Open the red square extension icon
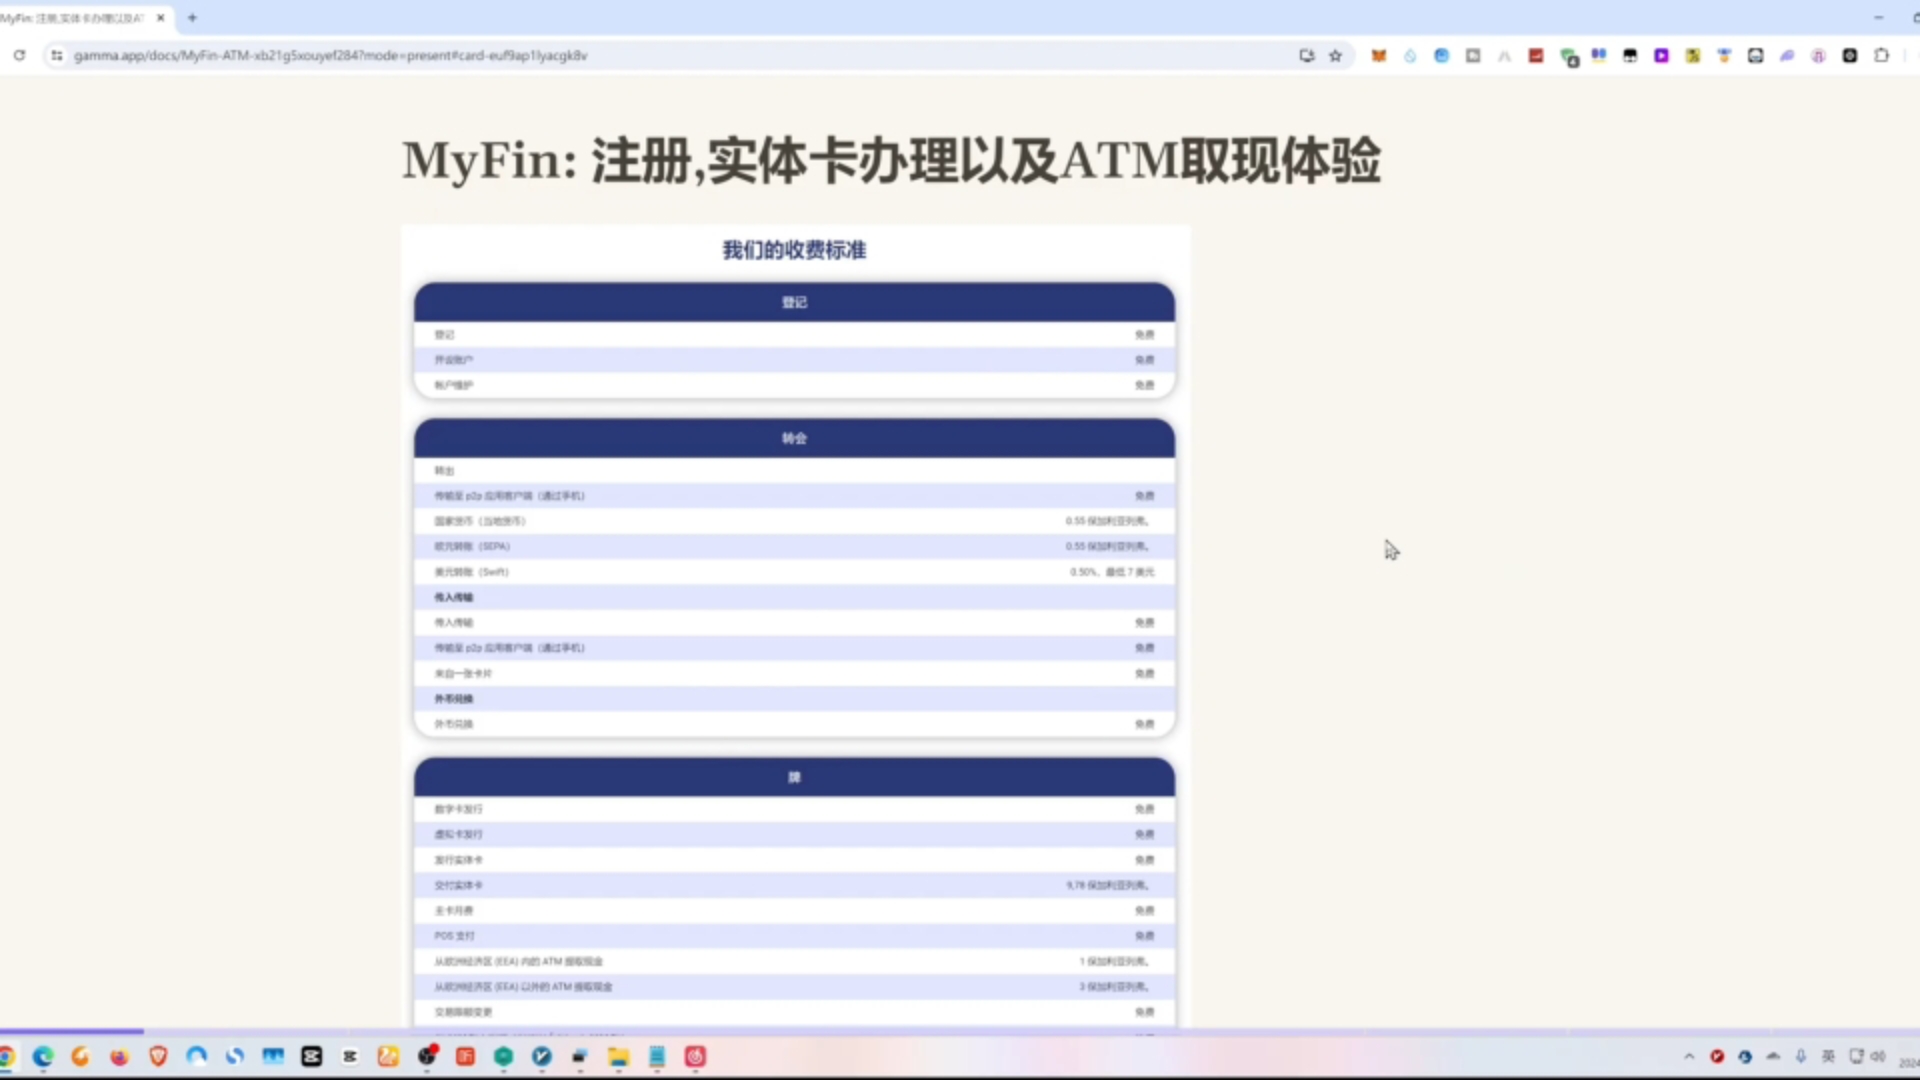This screenshot has height=1080, width=1920. (x=1536, y=55)
